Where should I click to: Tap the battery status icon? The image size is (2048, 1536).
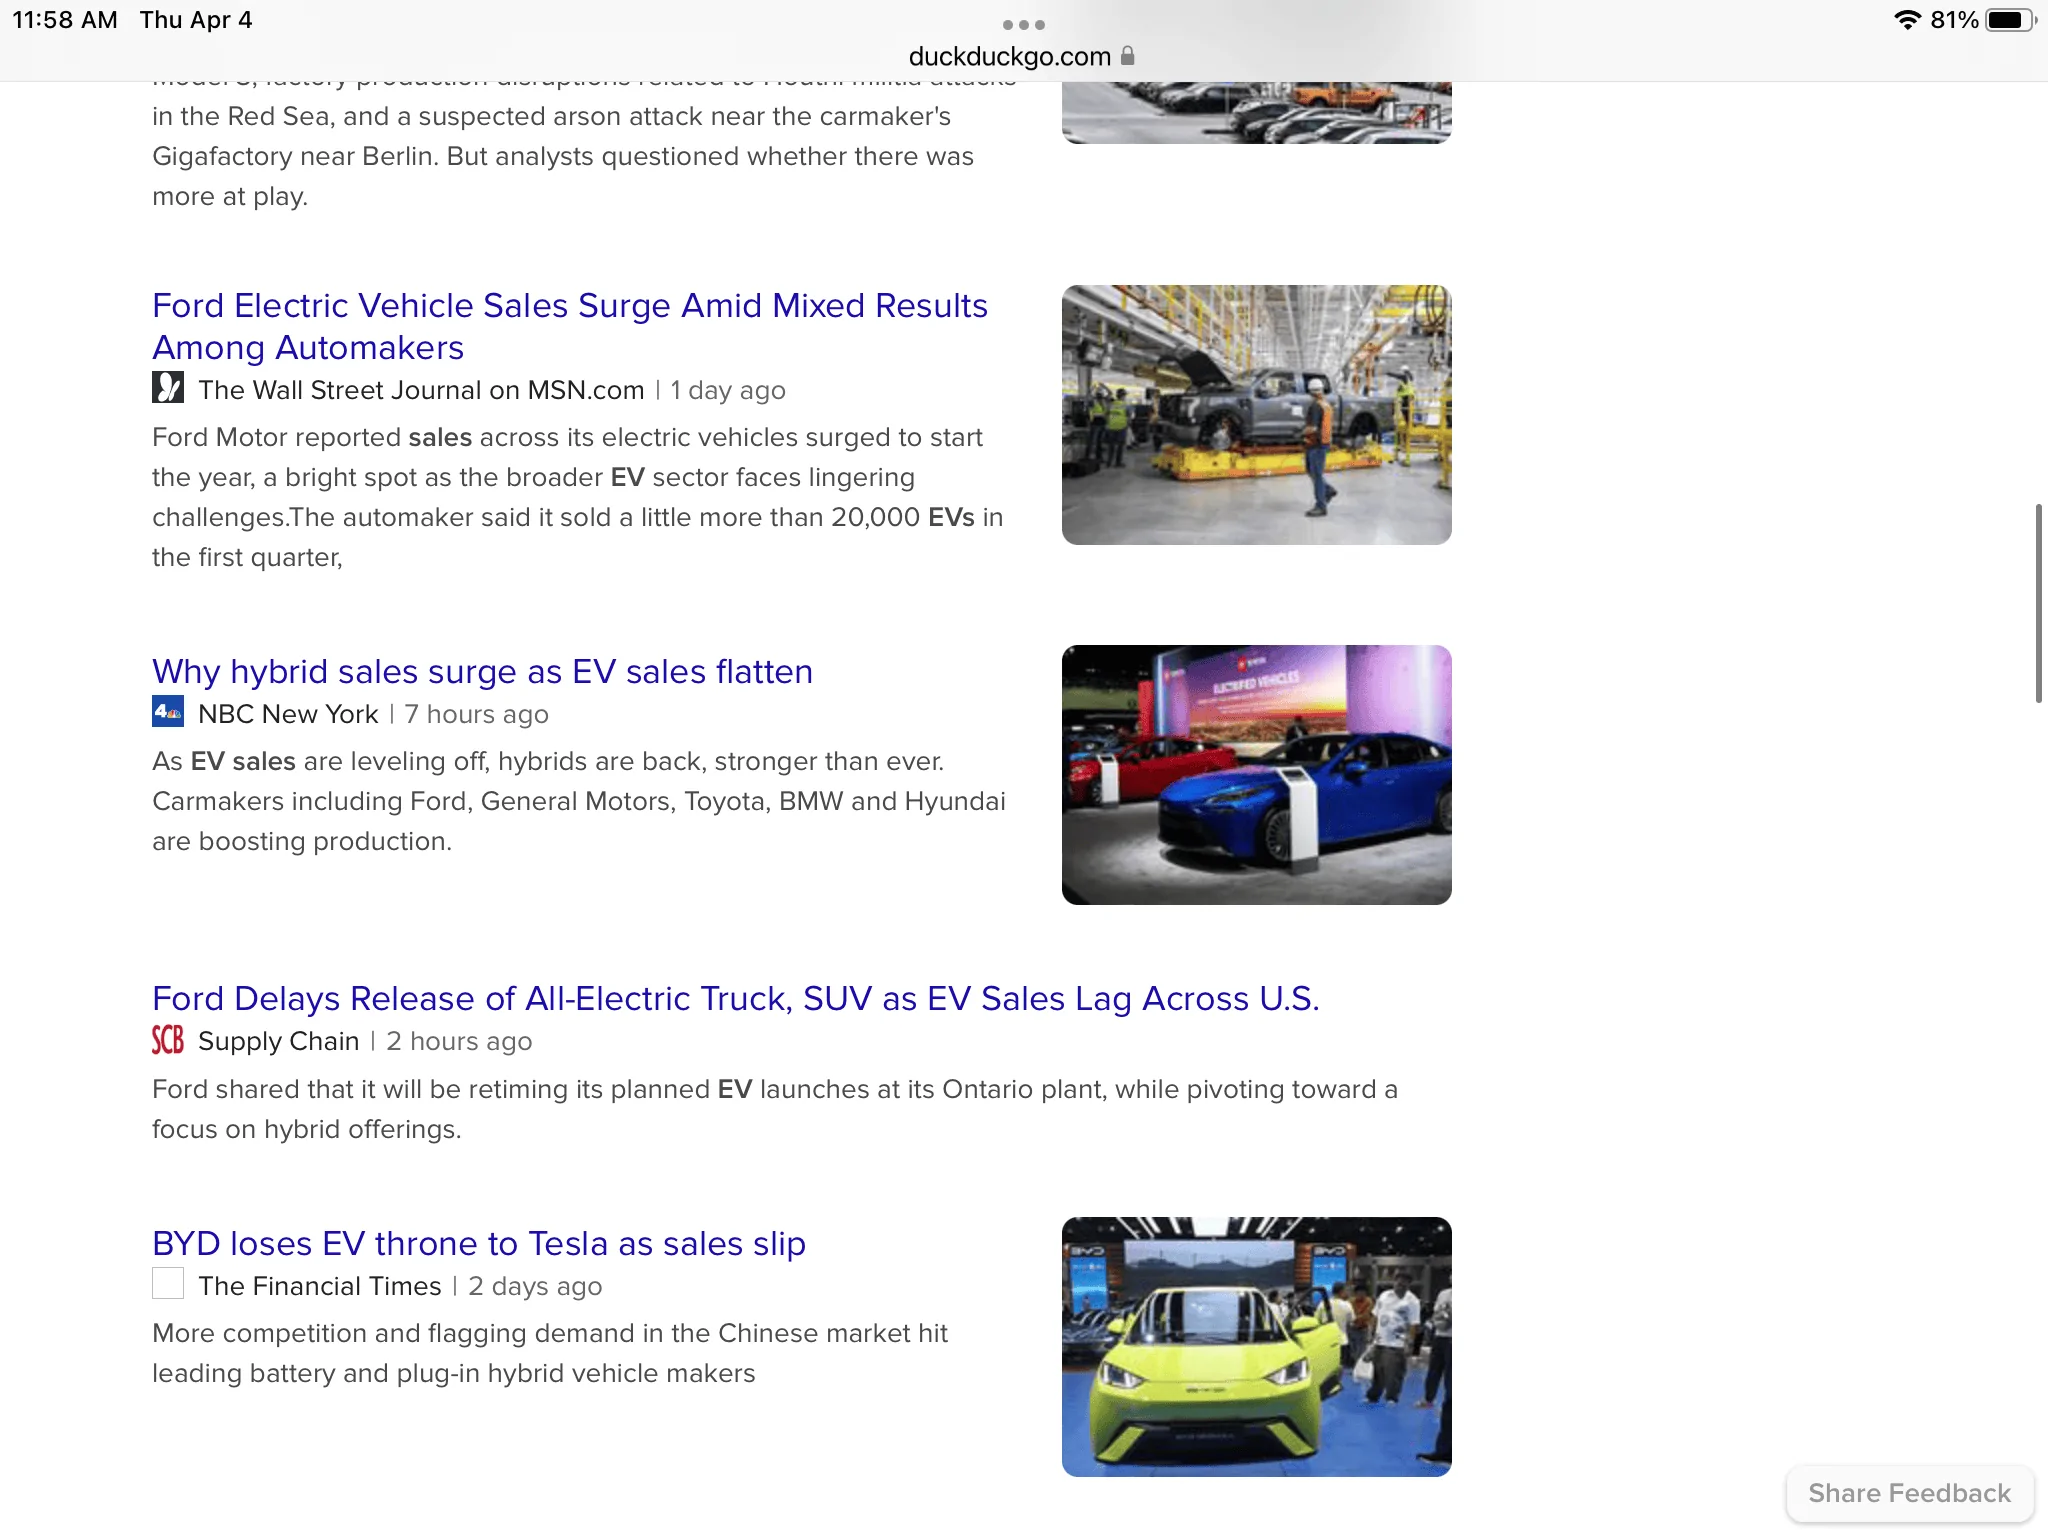pos(2010,20)
